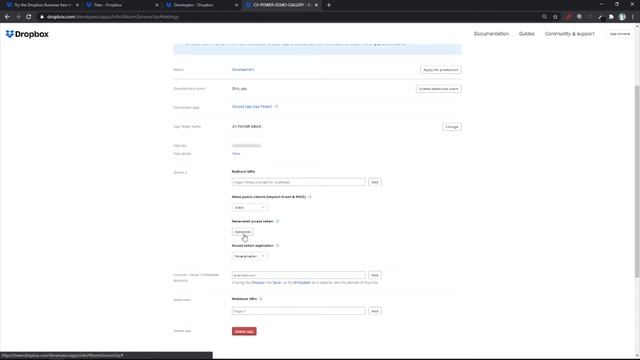
Task: Click Add button next to Webhook URIs
Action: (x=375, y=311)
